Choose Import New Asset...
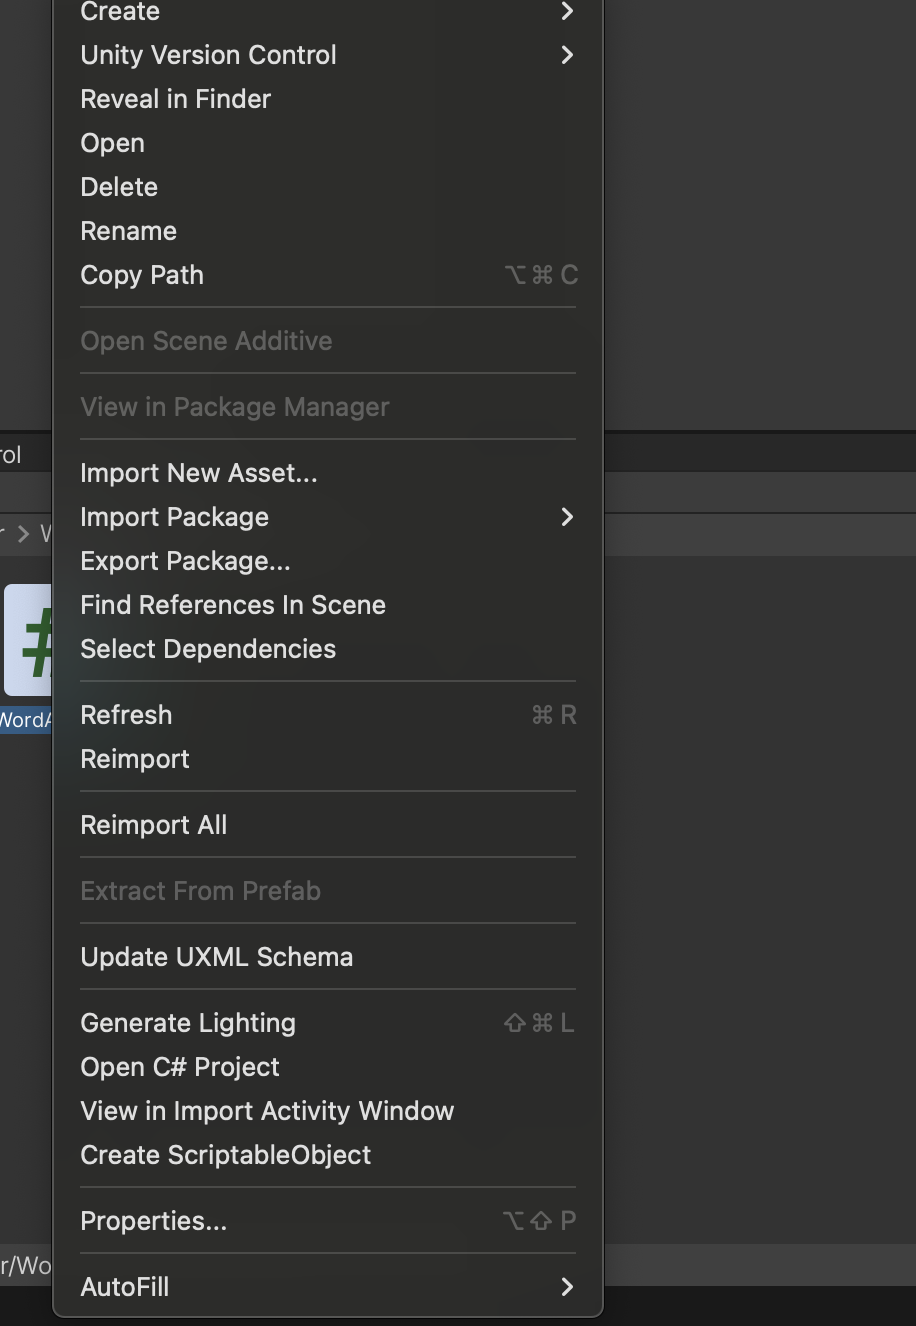 click(x=198, y=473)
